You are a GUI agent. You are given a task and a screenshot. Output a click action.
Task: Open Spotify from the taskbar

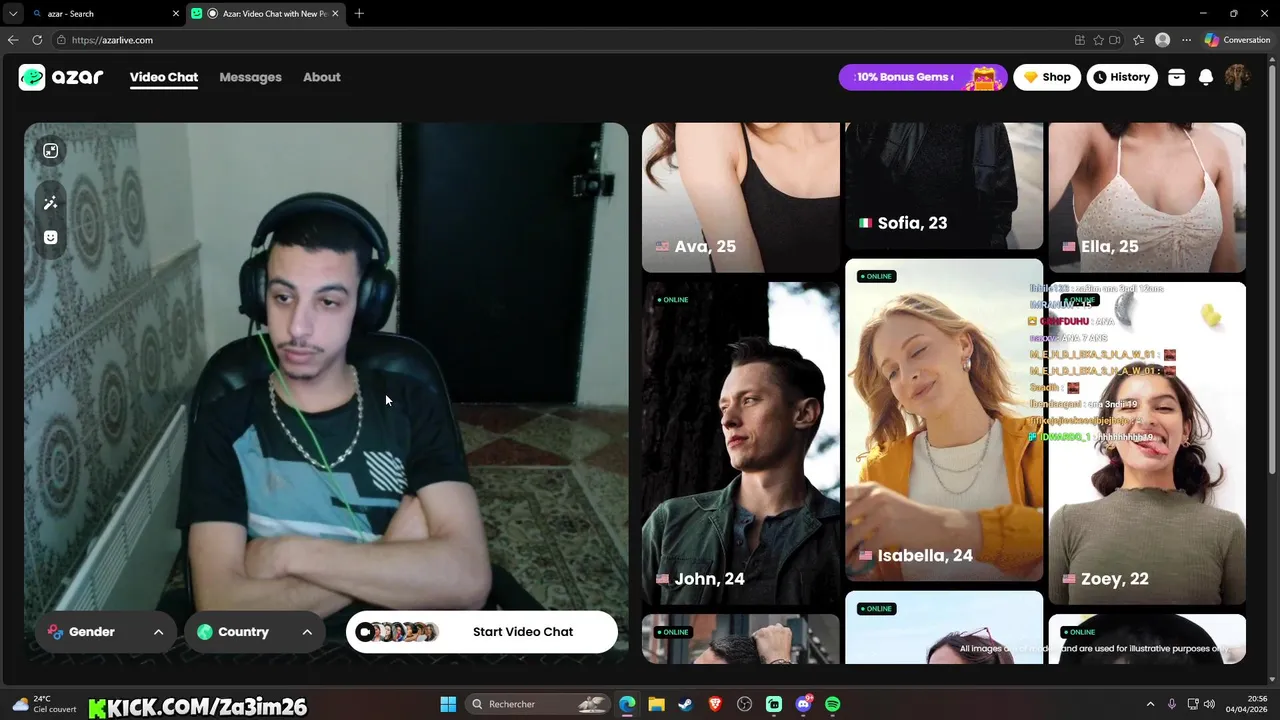pyautogui.click(x=833, y=704)
